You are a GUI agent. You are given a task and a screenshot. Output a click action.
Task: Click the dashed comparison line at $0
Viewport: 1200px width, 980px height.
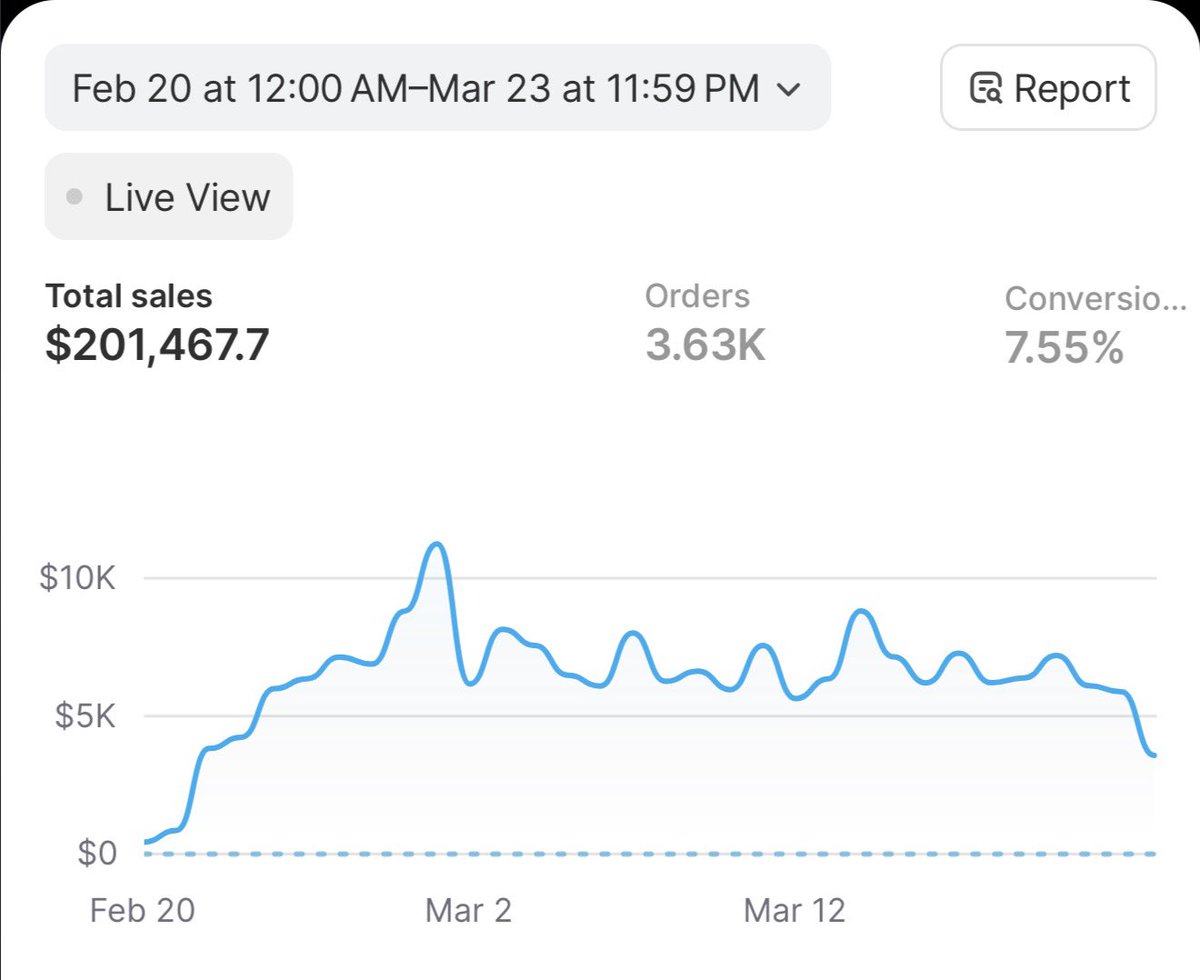pos(651,853)
